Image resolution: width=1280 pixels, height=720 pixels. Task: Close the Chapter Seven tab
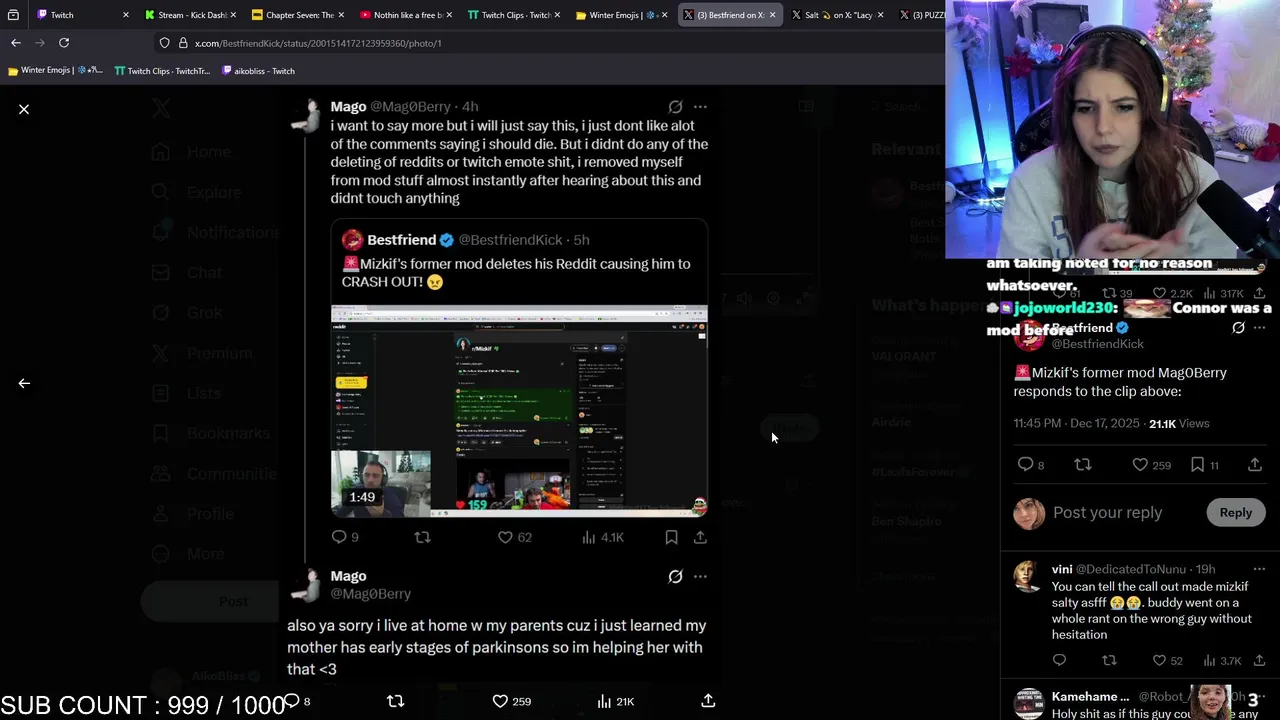tap(341, 15)
